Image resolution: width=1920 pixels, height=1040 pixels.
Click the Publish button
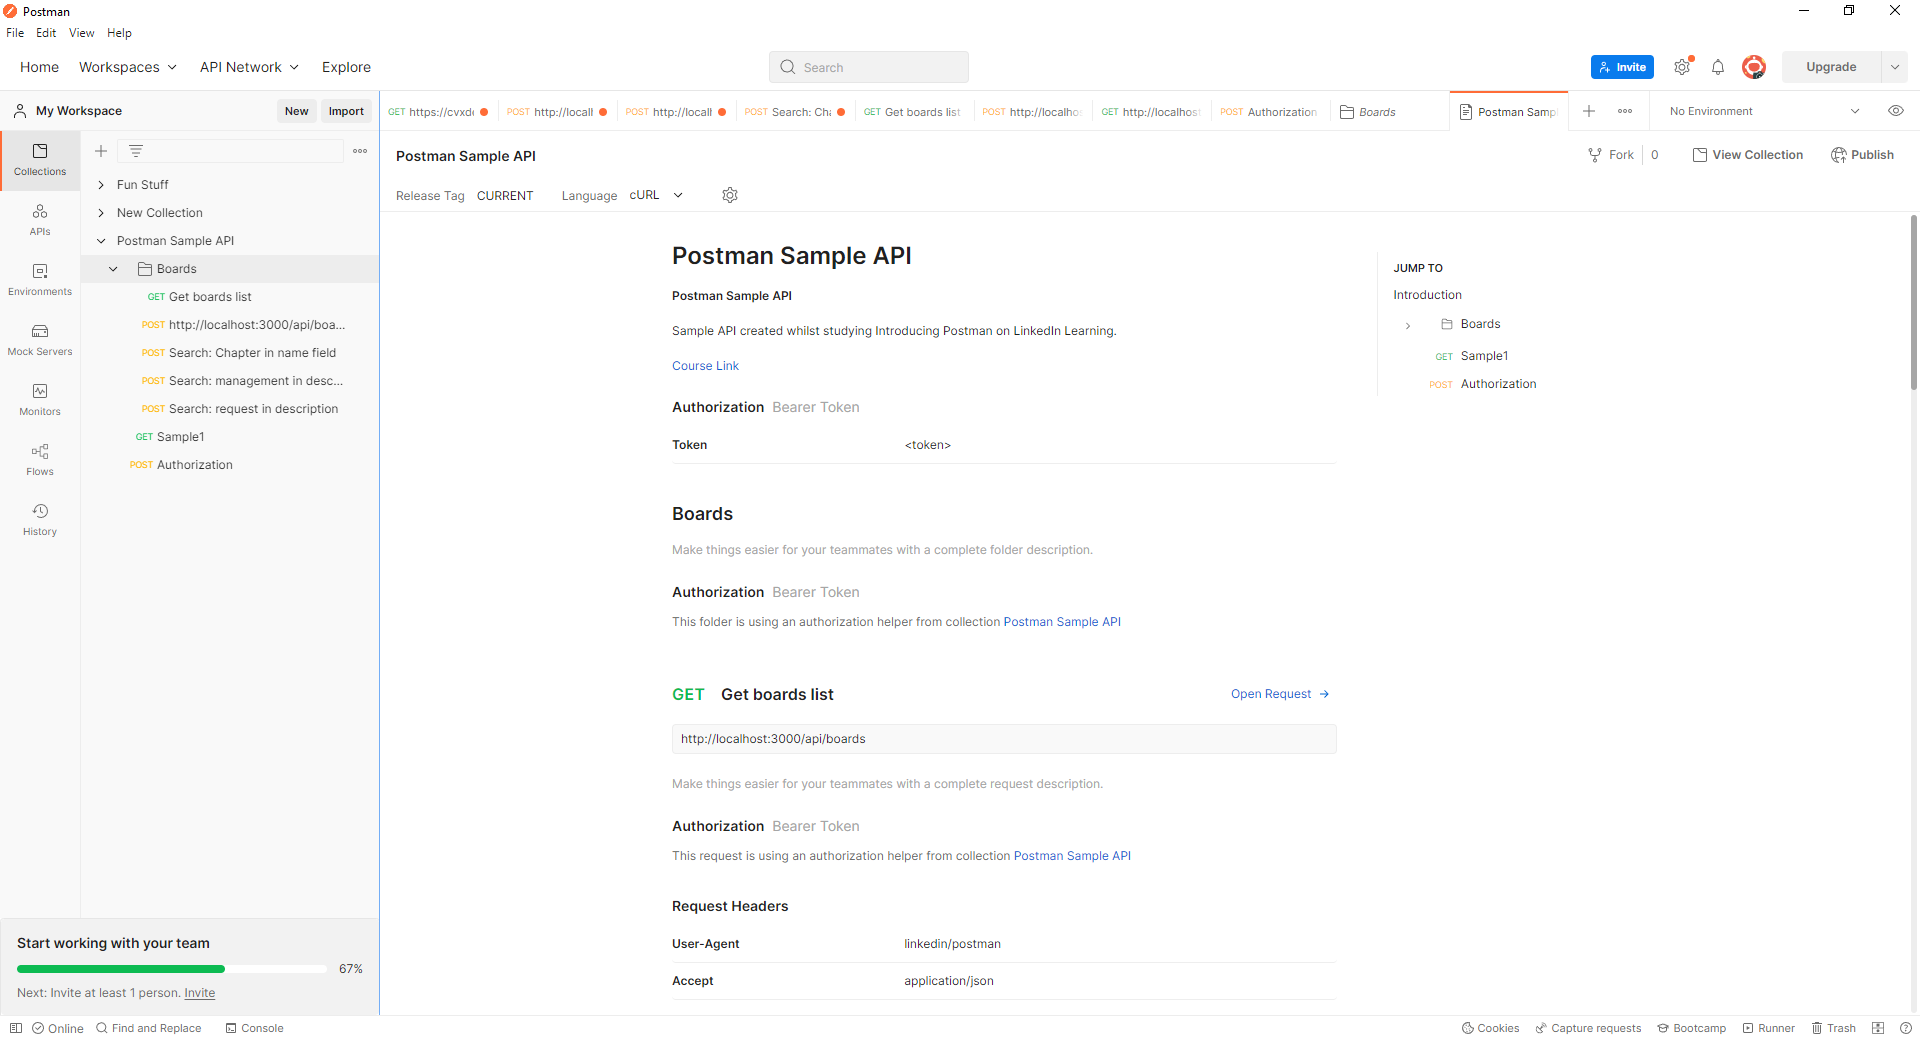click(1862, 155)
